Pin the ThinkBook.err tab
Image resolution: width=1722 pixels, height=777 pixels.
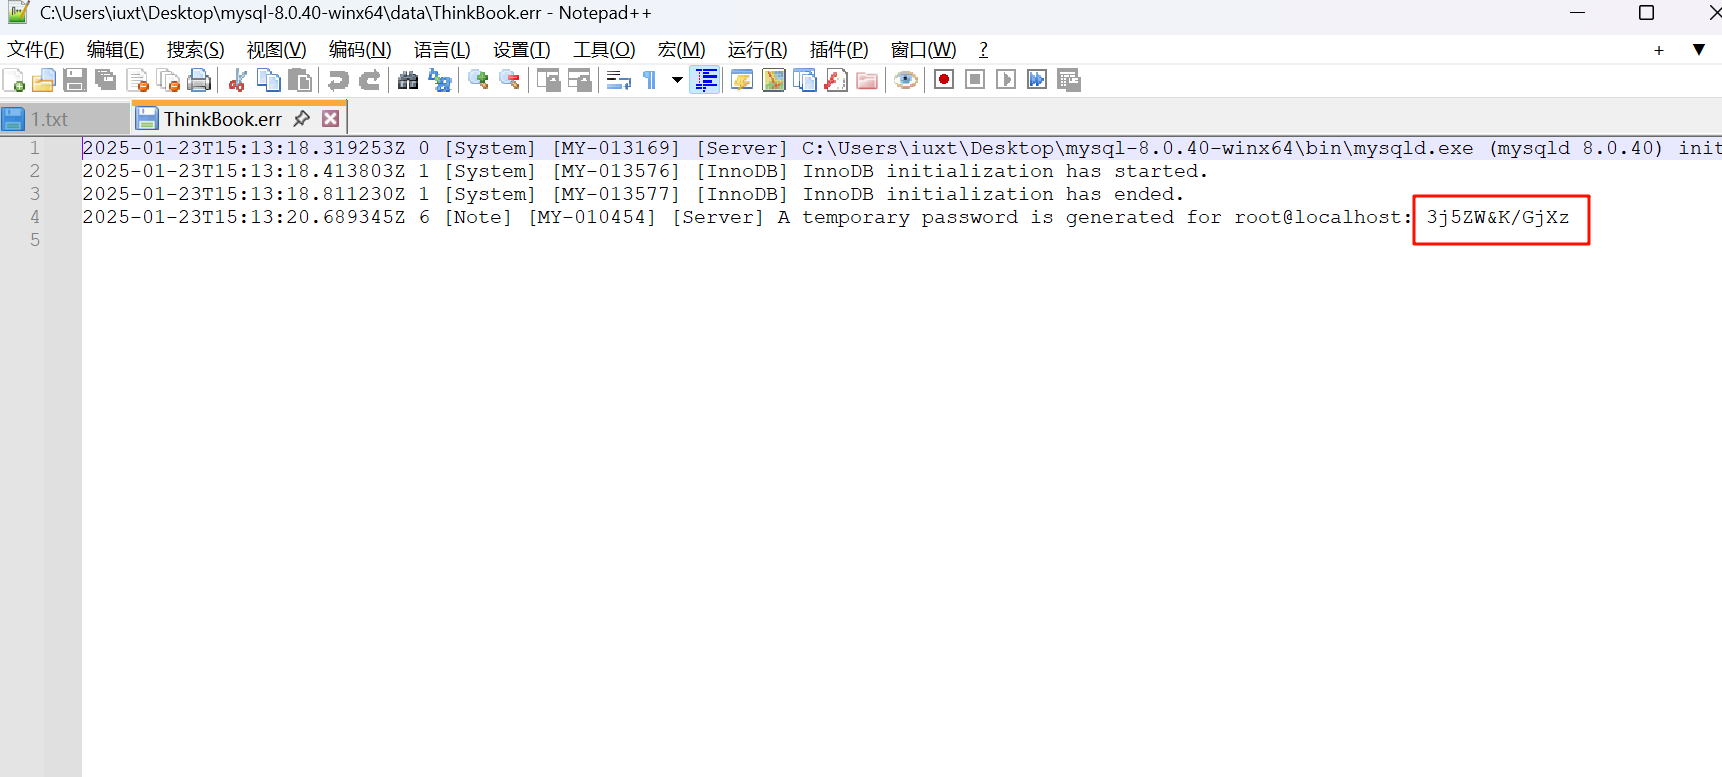pyautogui.click(x=301, y=119)
